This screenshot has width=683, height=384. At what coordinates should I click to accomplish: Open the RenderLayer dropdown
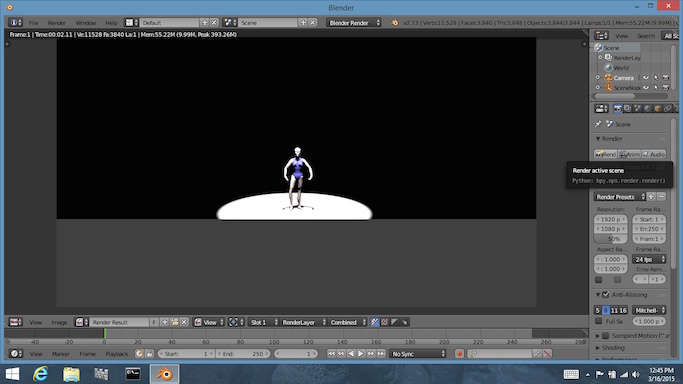click(x=303, y=322)
